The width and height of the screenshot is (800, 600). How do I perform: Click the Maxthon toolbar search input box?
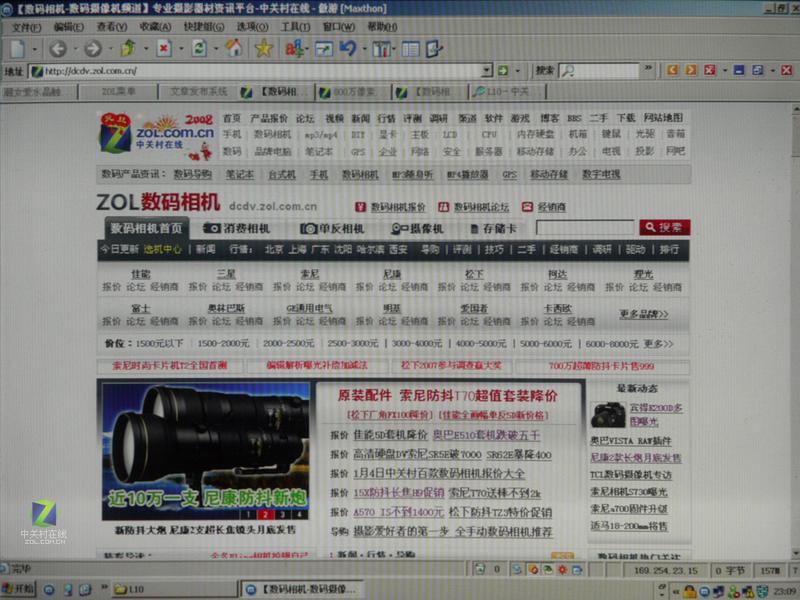point(599,70)
